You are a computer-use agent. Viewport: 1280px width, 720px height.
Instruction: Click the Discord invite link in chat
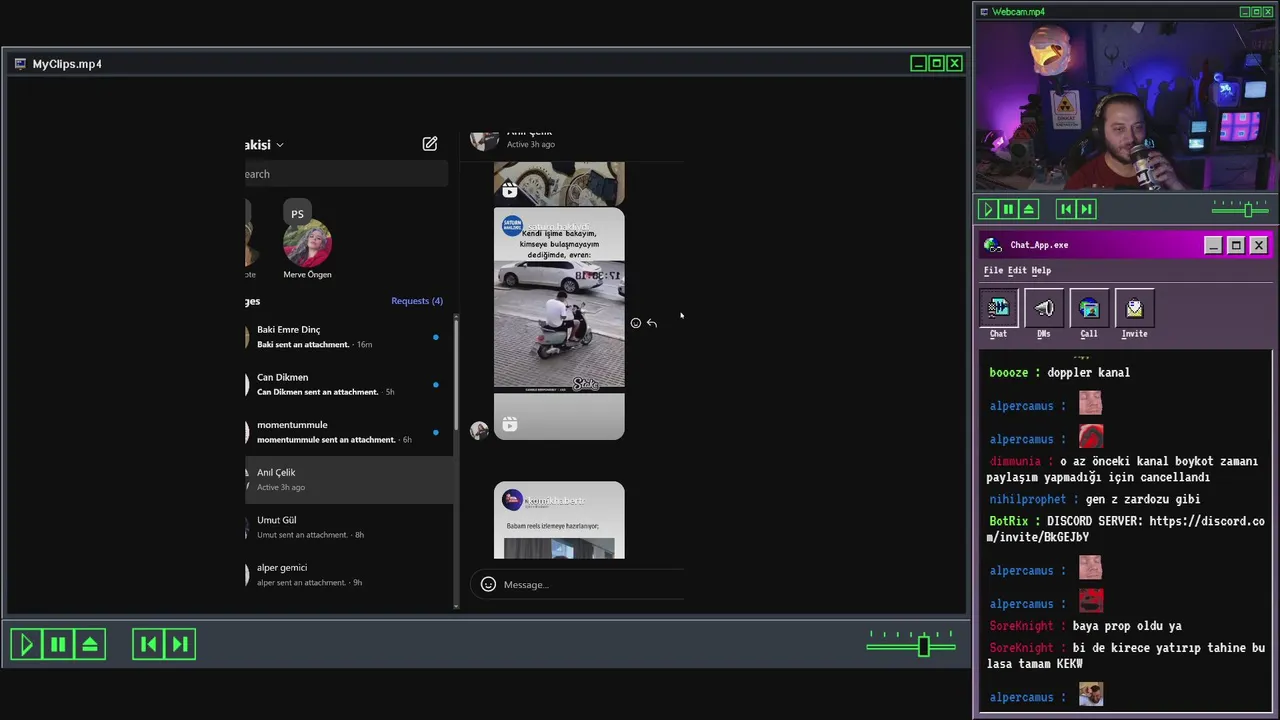(x=1126, y=529)
